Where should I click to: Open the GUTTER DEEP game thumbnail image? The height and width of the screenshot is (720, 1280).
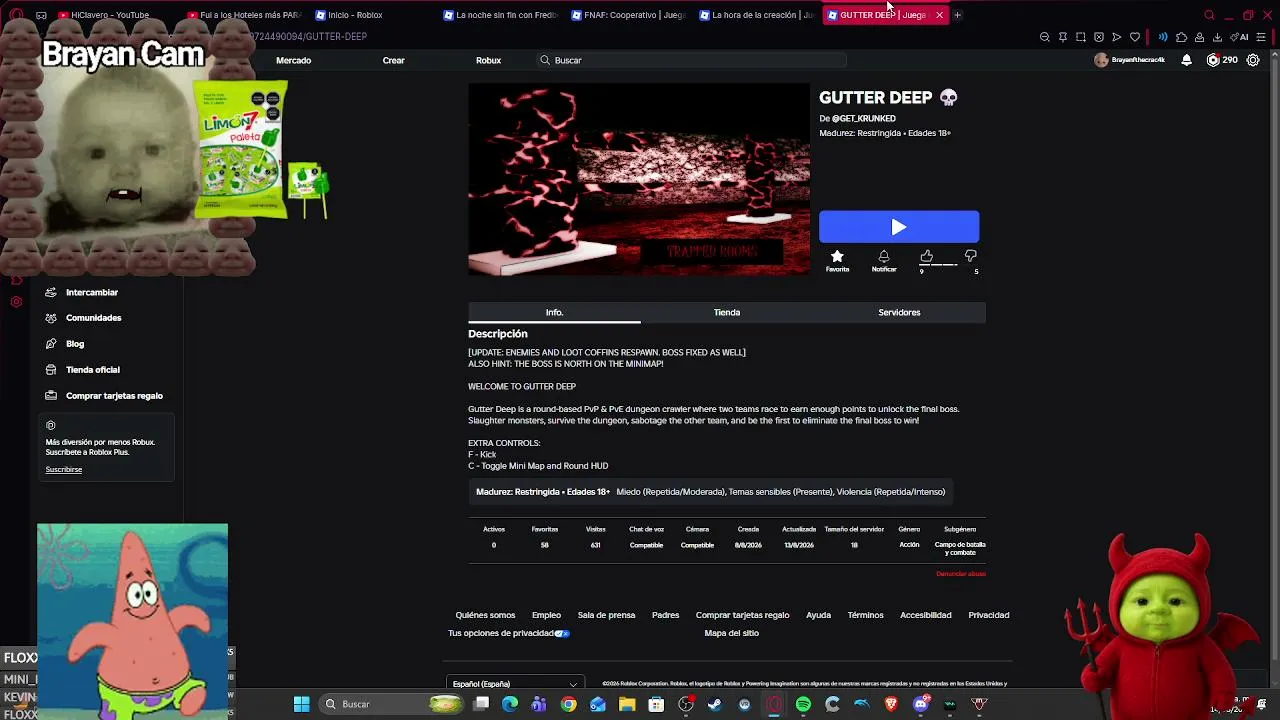(639, 179)
